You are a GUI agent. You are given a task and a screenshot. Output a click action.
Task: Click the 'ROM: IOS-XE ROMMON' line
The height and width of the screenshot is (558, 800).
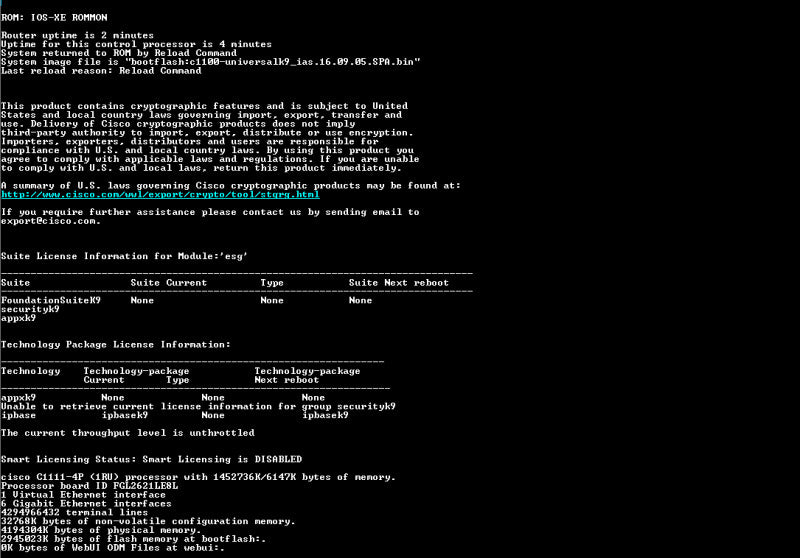(x=54, y=17)
